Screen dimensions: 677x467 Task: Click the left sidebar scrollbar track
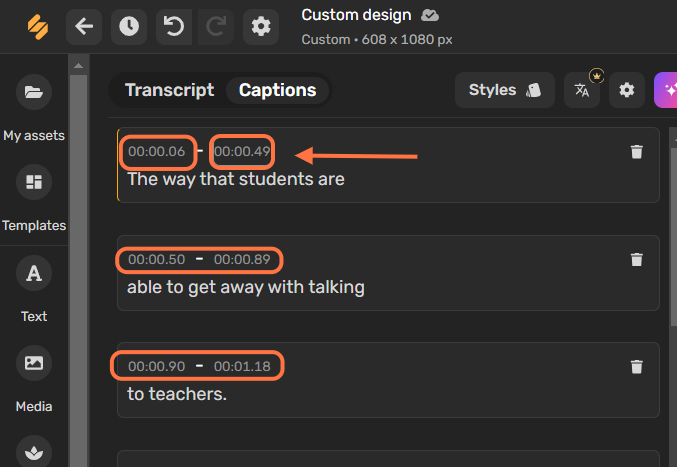click(78, 271)
